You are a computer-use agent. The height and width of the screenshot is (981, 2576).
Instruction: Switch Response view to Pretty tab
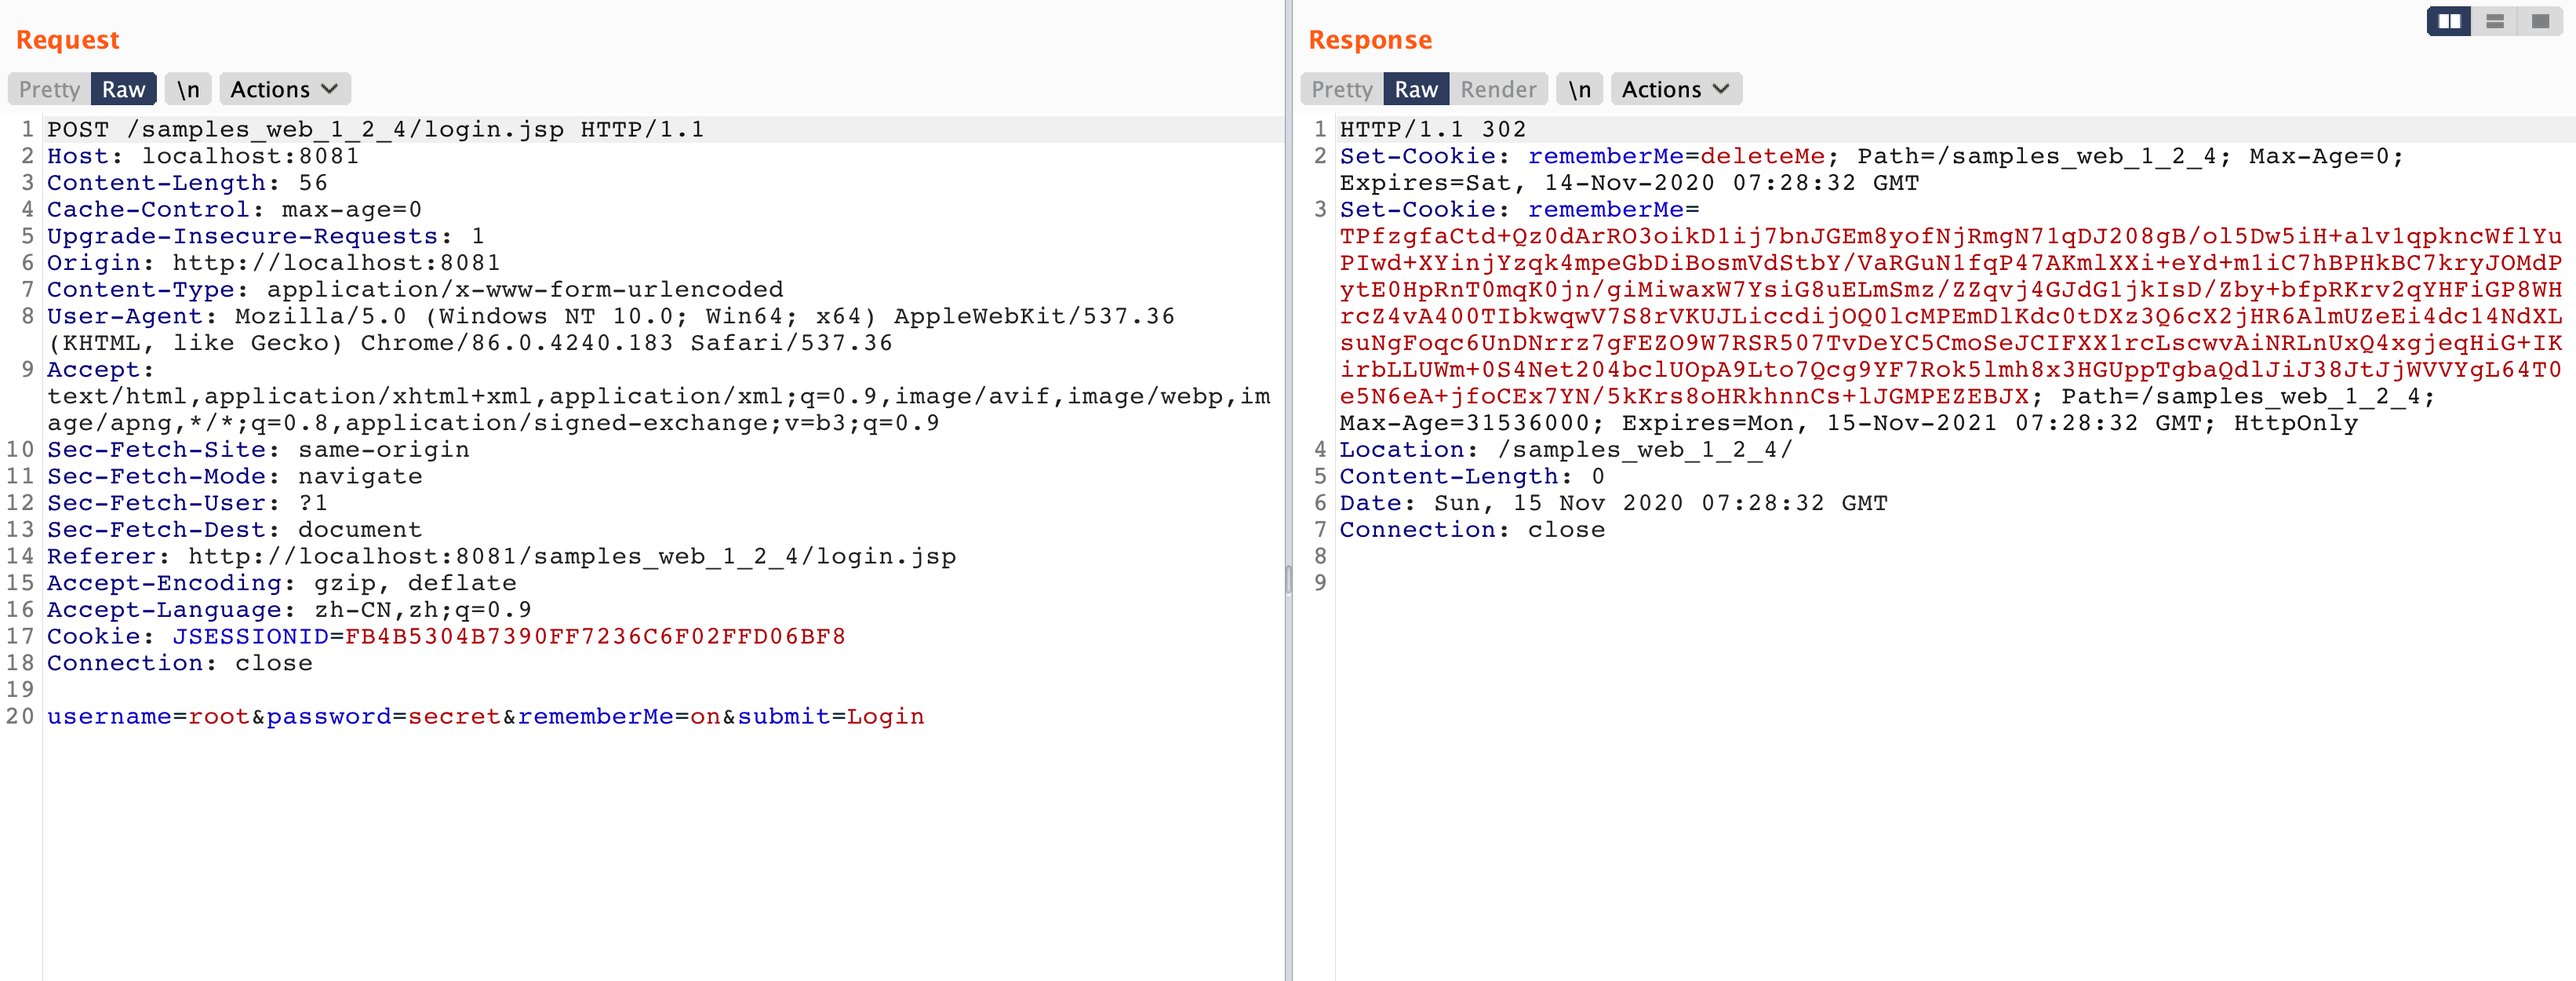1341,89
